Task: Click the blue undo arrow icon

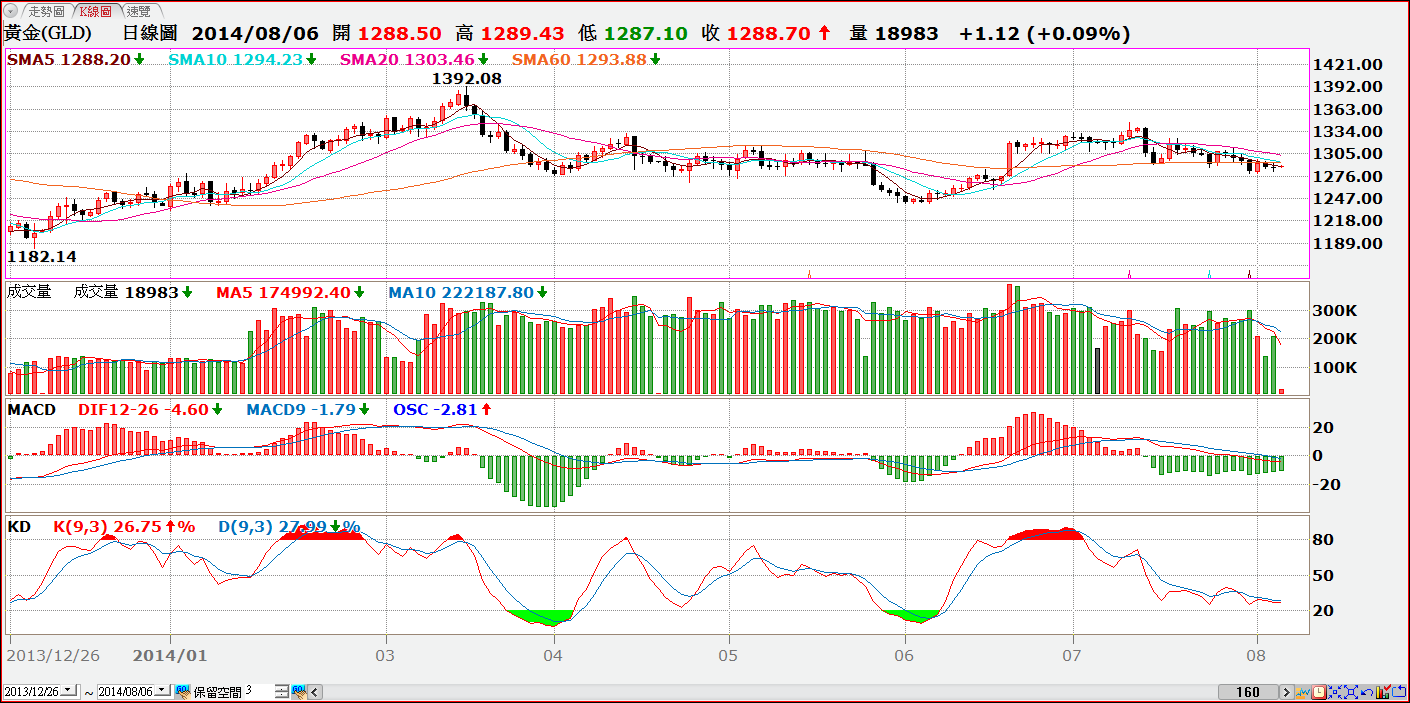Action: point(1367,692)
